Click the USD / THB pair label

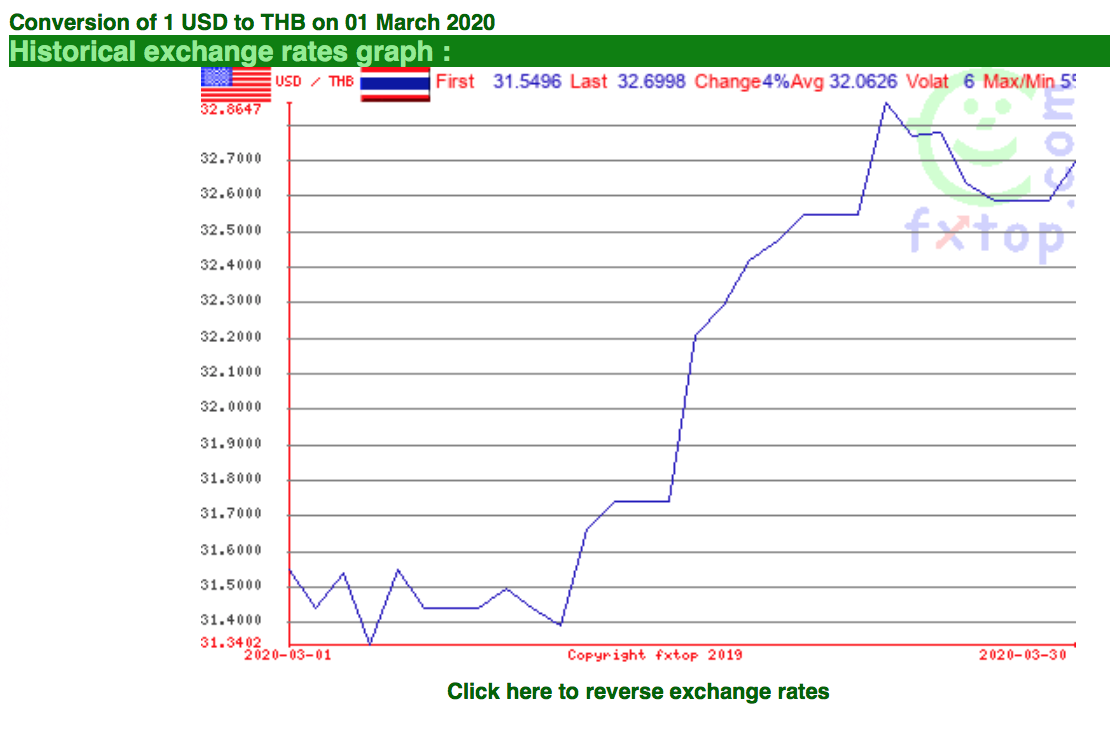(314, 81)
